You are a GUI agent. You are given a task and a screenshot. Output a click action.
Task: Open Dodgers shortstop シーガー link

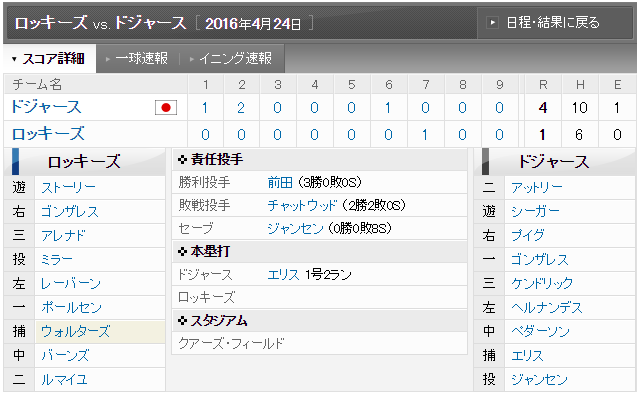click(535, 212)
